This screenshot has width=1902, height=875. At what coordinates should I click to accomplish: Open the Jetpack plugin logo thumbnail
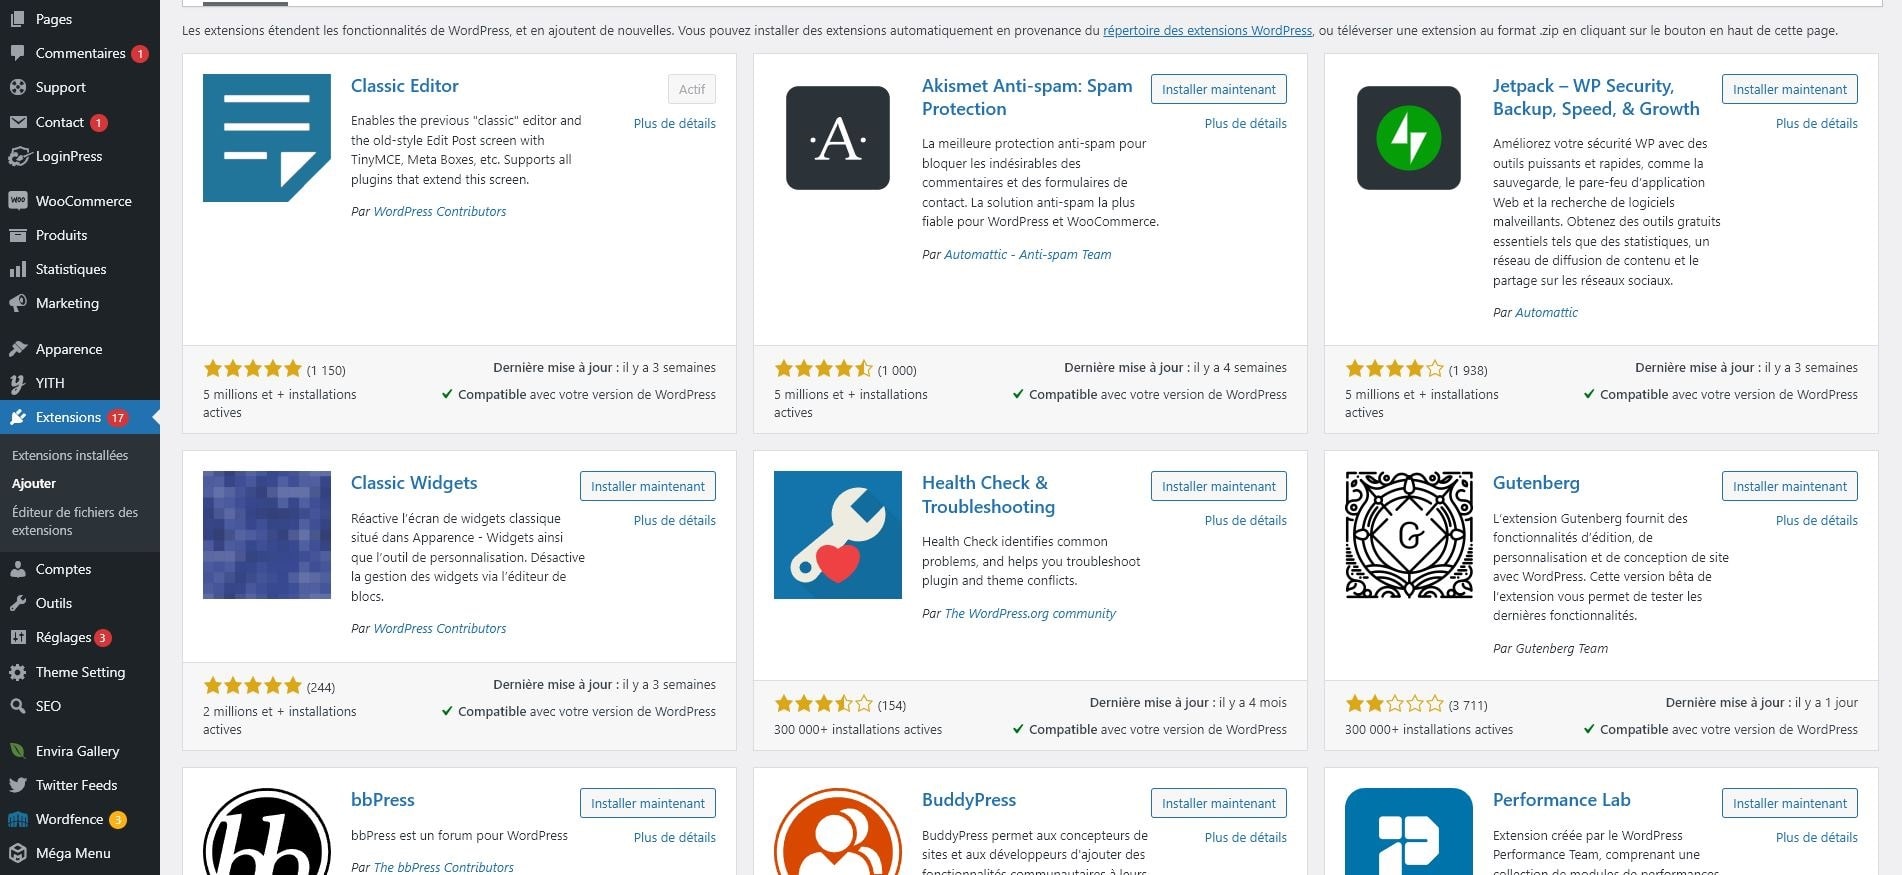point(1409,138)
